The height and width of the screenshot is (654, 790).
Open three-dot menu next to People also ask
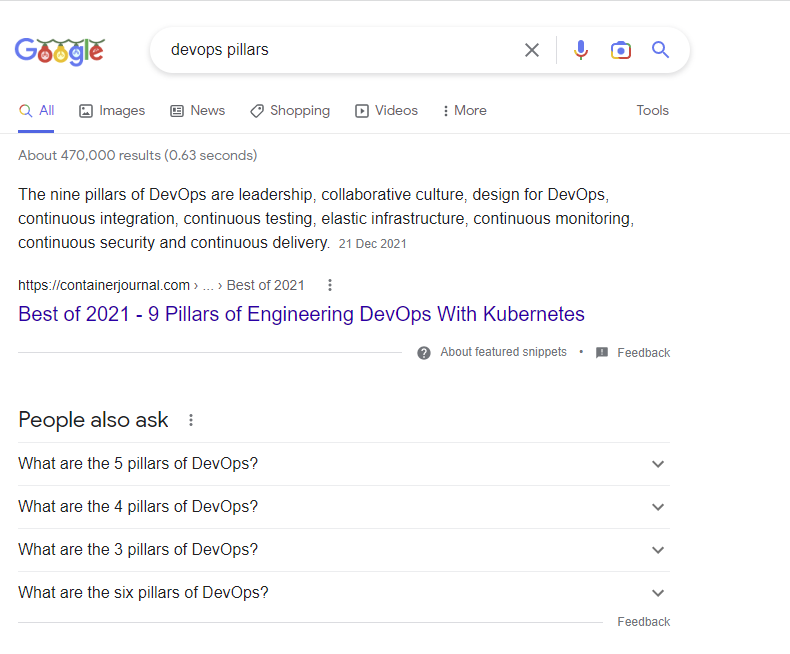point(191,420)
